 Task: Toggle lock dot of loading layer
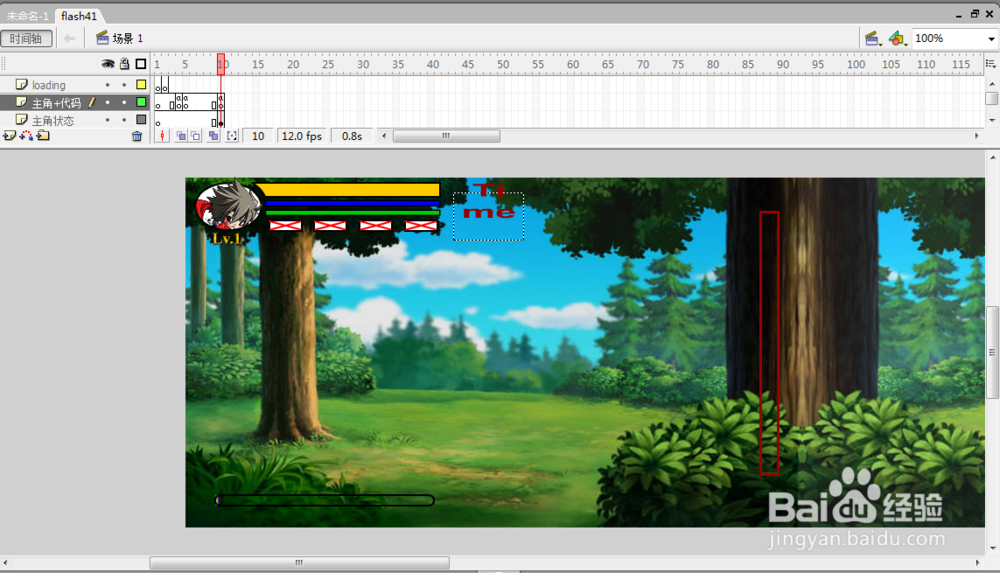tap(124, 85)
